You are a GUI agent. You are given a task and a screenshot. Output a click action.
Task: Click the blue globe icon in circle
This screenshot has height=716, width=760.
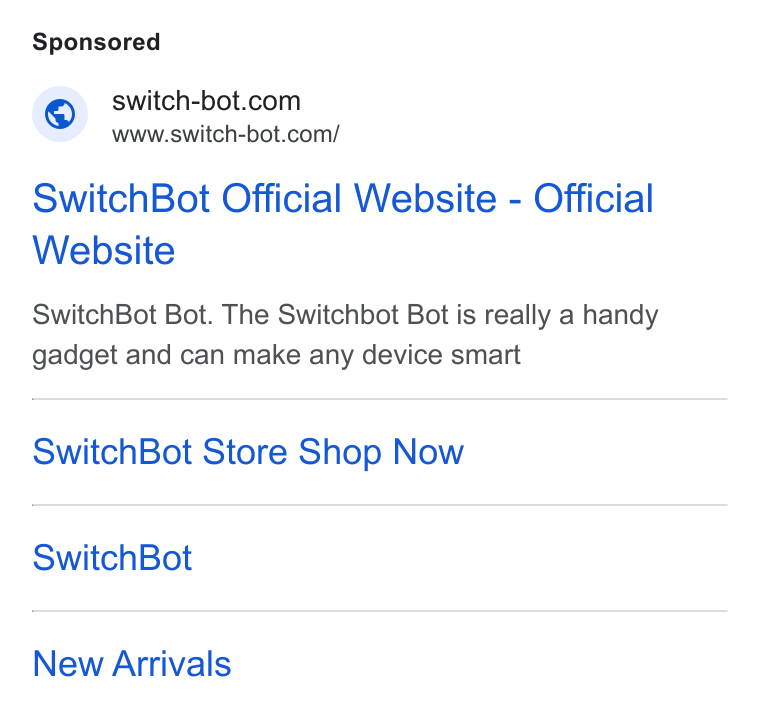pyautogui.click(x=60, y=114)
